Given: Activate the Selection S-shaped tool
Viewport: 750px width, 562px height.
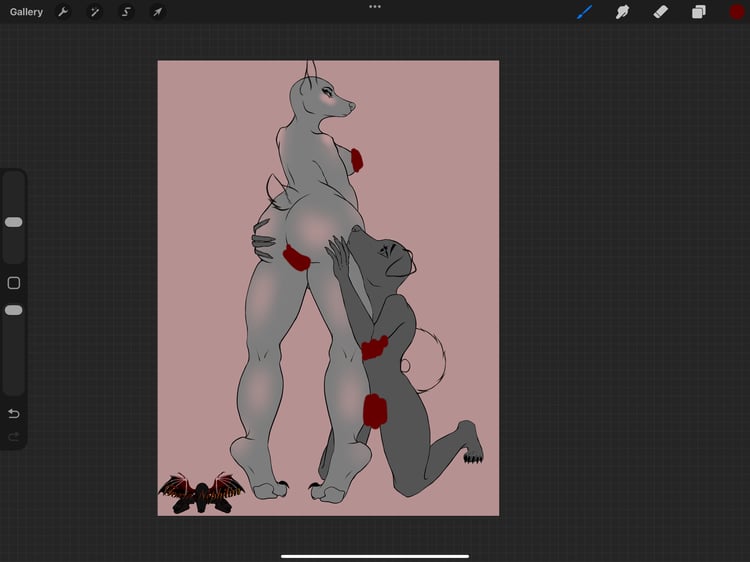Looking at the screenshot, I should coord(126,12).
